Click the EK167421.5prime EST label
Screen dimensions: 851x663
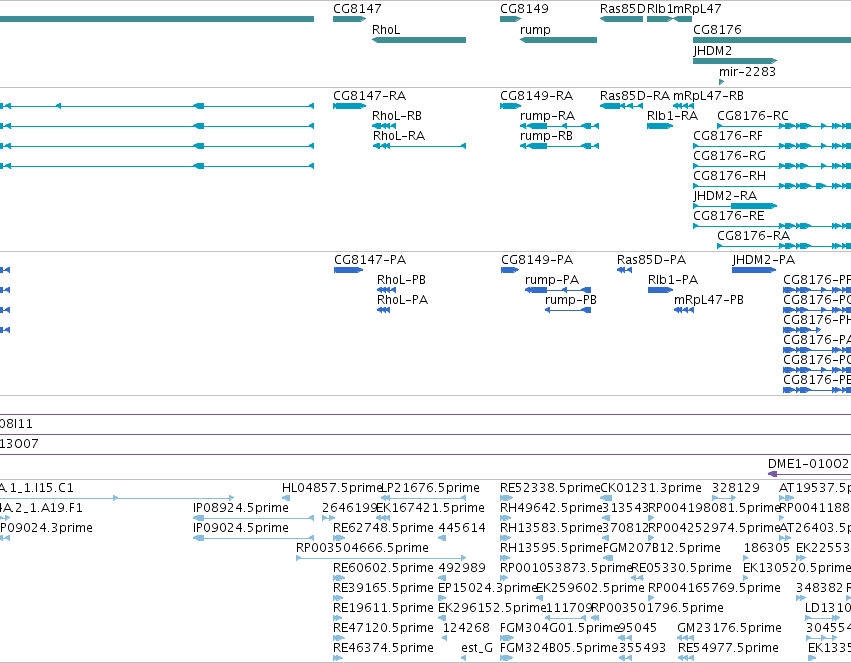430,508
